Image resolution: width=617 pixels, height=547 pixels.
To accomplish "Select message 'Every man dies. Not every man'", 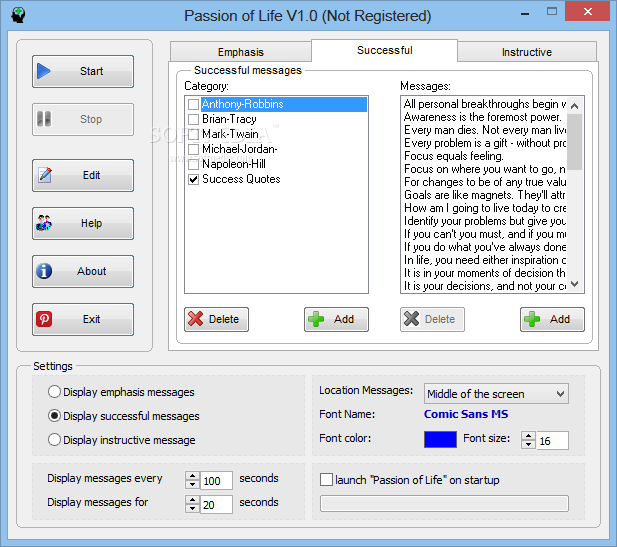I will [484, 130].
